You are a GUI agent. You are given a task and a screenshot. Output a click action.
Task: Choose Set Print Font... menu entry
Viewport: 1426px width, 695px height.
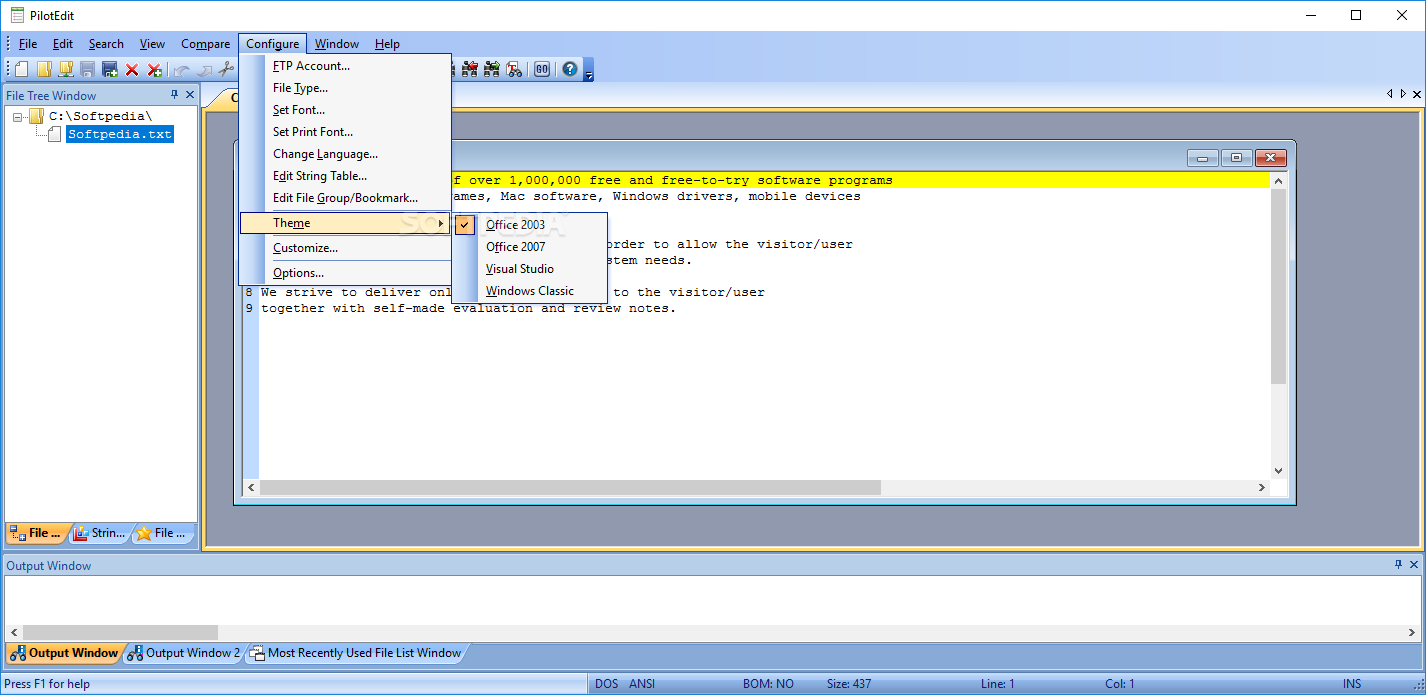345,132
